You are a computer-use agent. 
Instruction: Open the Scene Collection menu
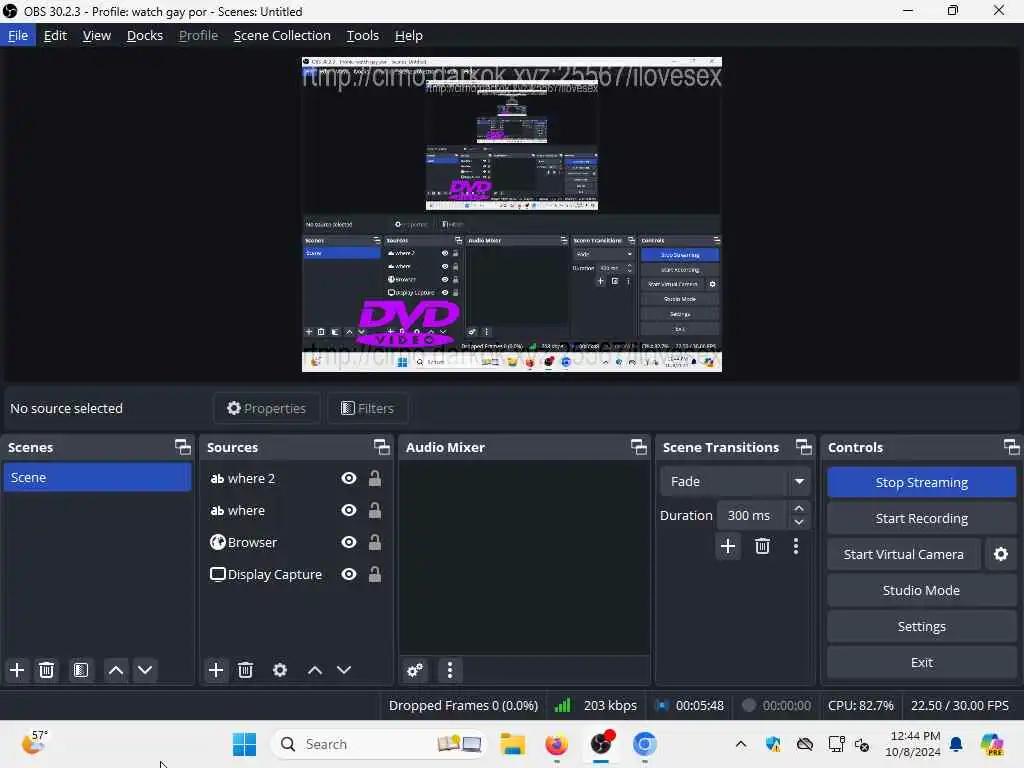click(x=282, y=35)
